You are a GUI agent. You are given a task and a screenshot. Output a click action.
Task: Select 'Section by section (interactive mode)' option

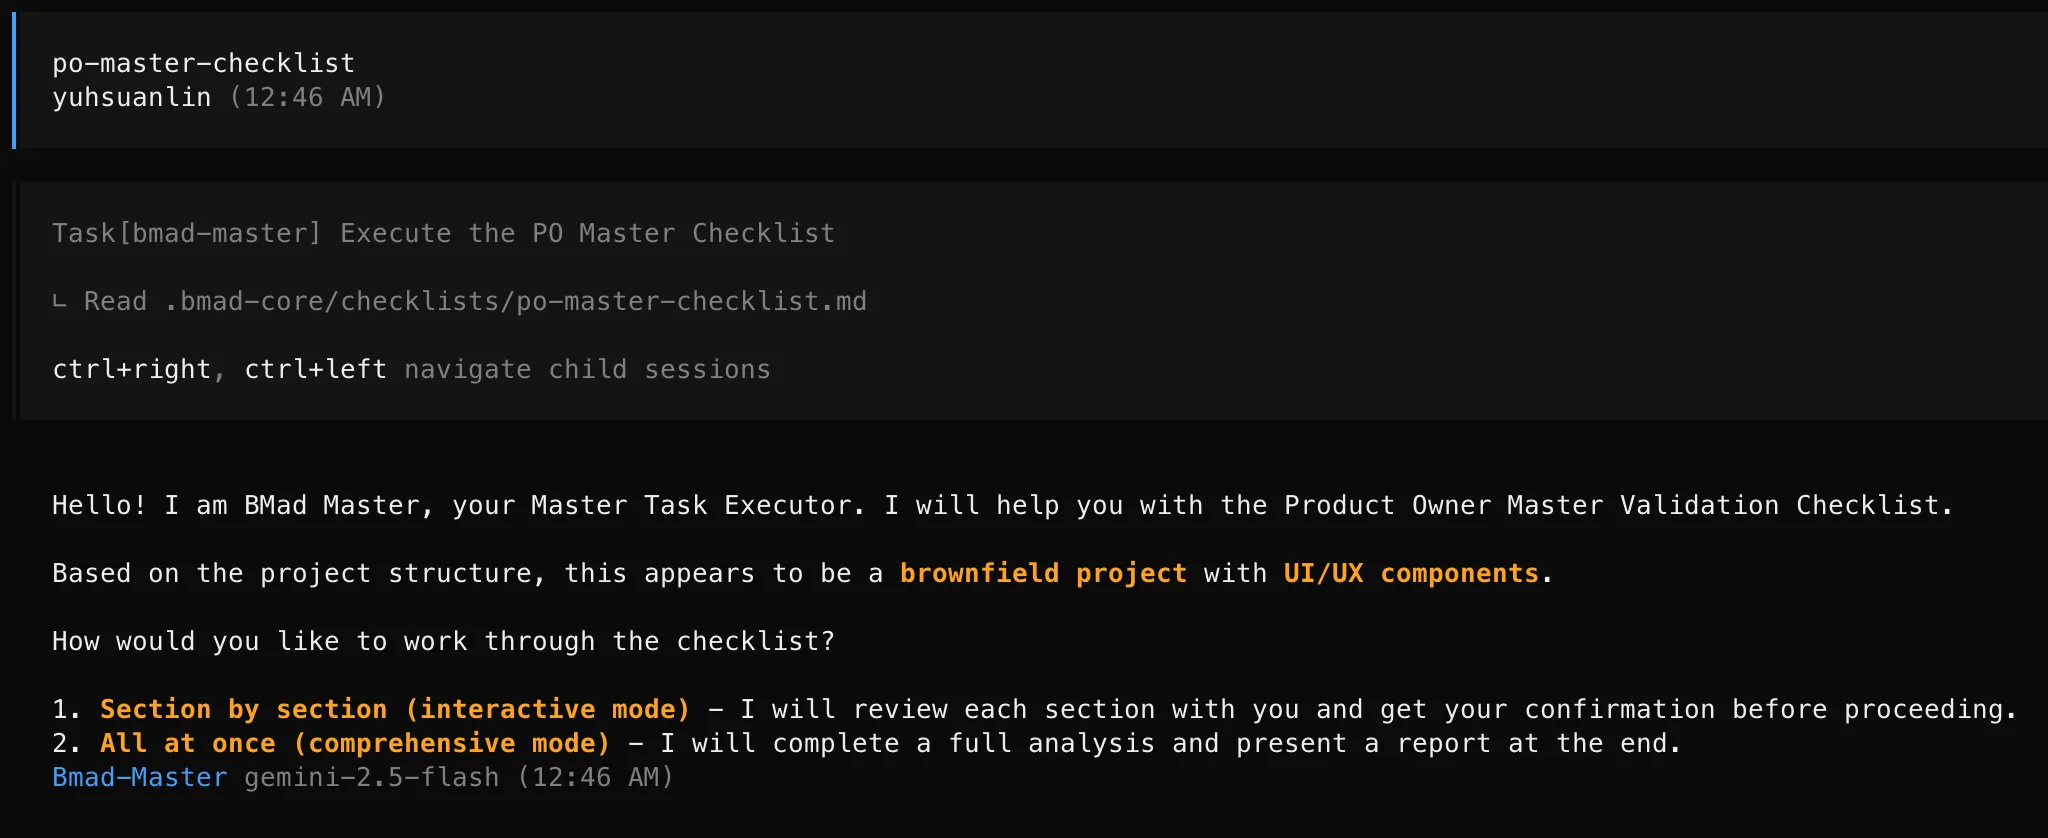[395, 709]
